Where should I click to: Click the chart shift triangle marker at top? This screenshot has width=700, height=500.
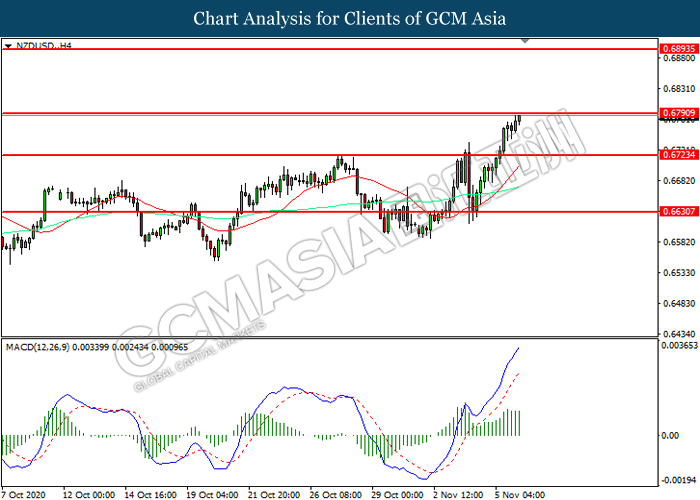(525, 41)
